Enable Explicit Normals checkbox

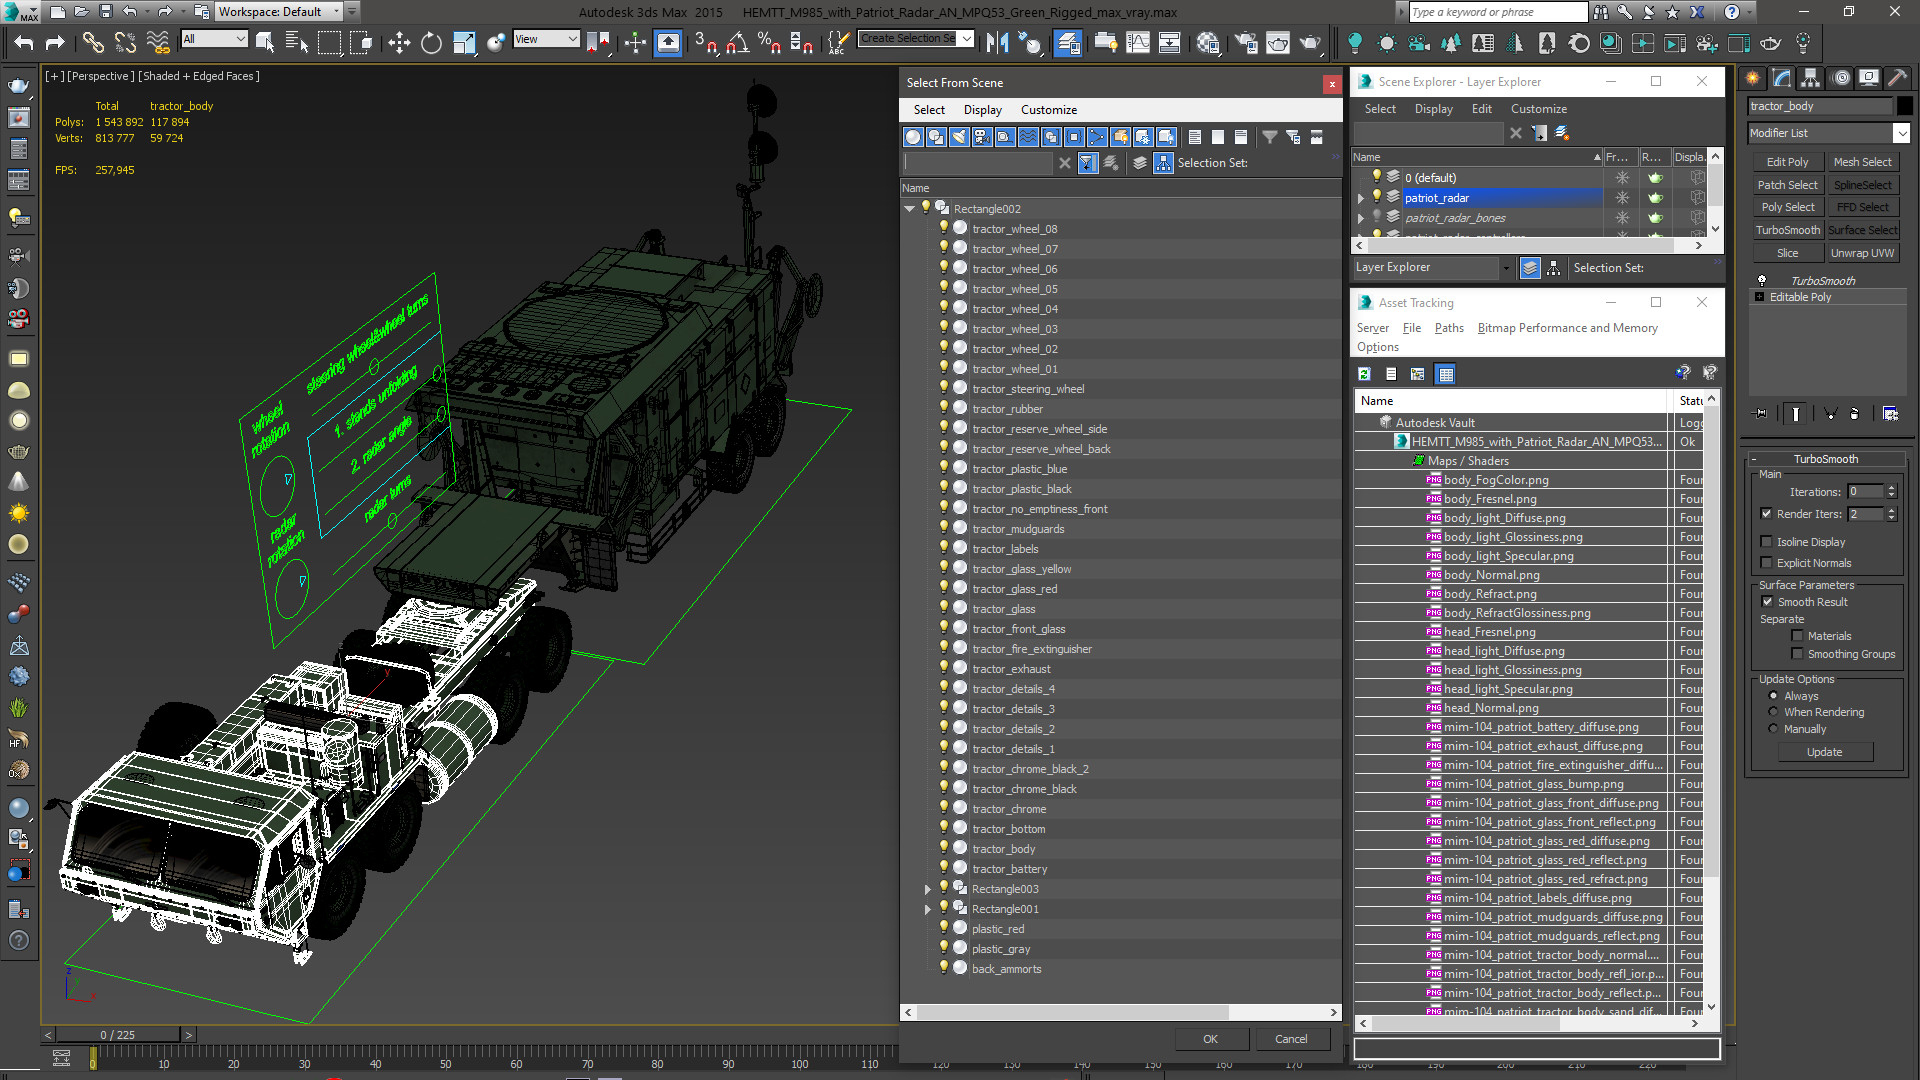1766,563
